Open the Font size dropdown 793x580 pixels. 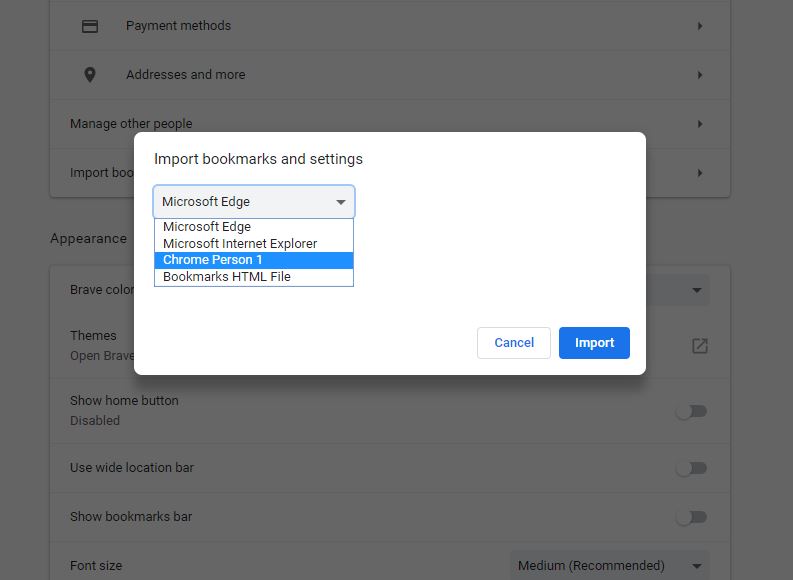coord(609,566)
